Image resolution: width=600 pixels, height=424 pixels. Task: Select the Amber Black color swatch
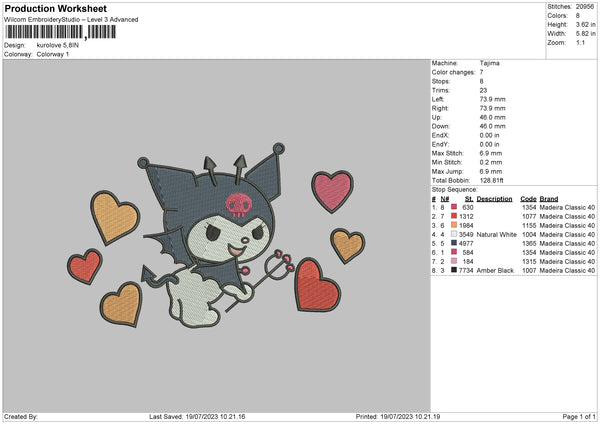pos(454,270)
